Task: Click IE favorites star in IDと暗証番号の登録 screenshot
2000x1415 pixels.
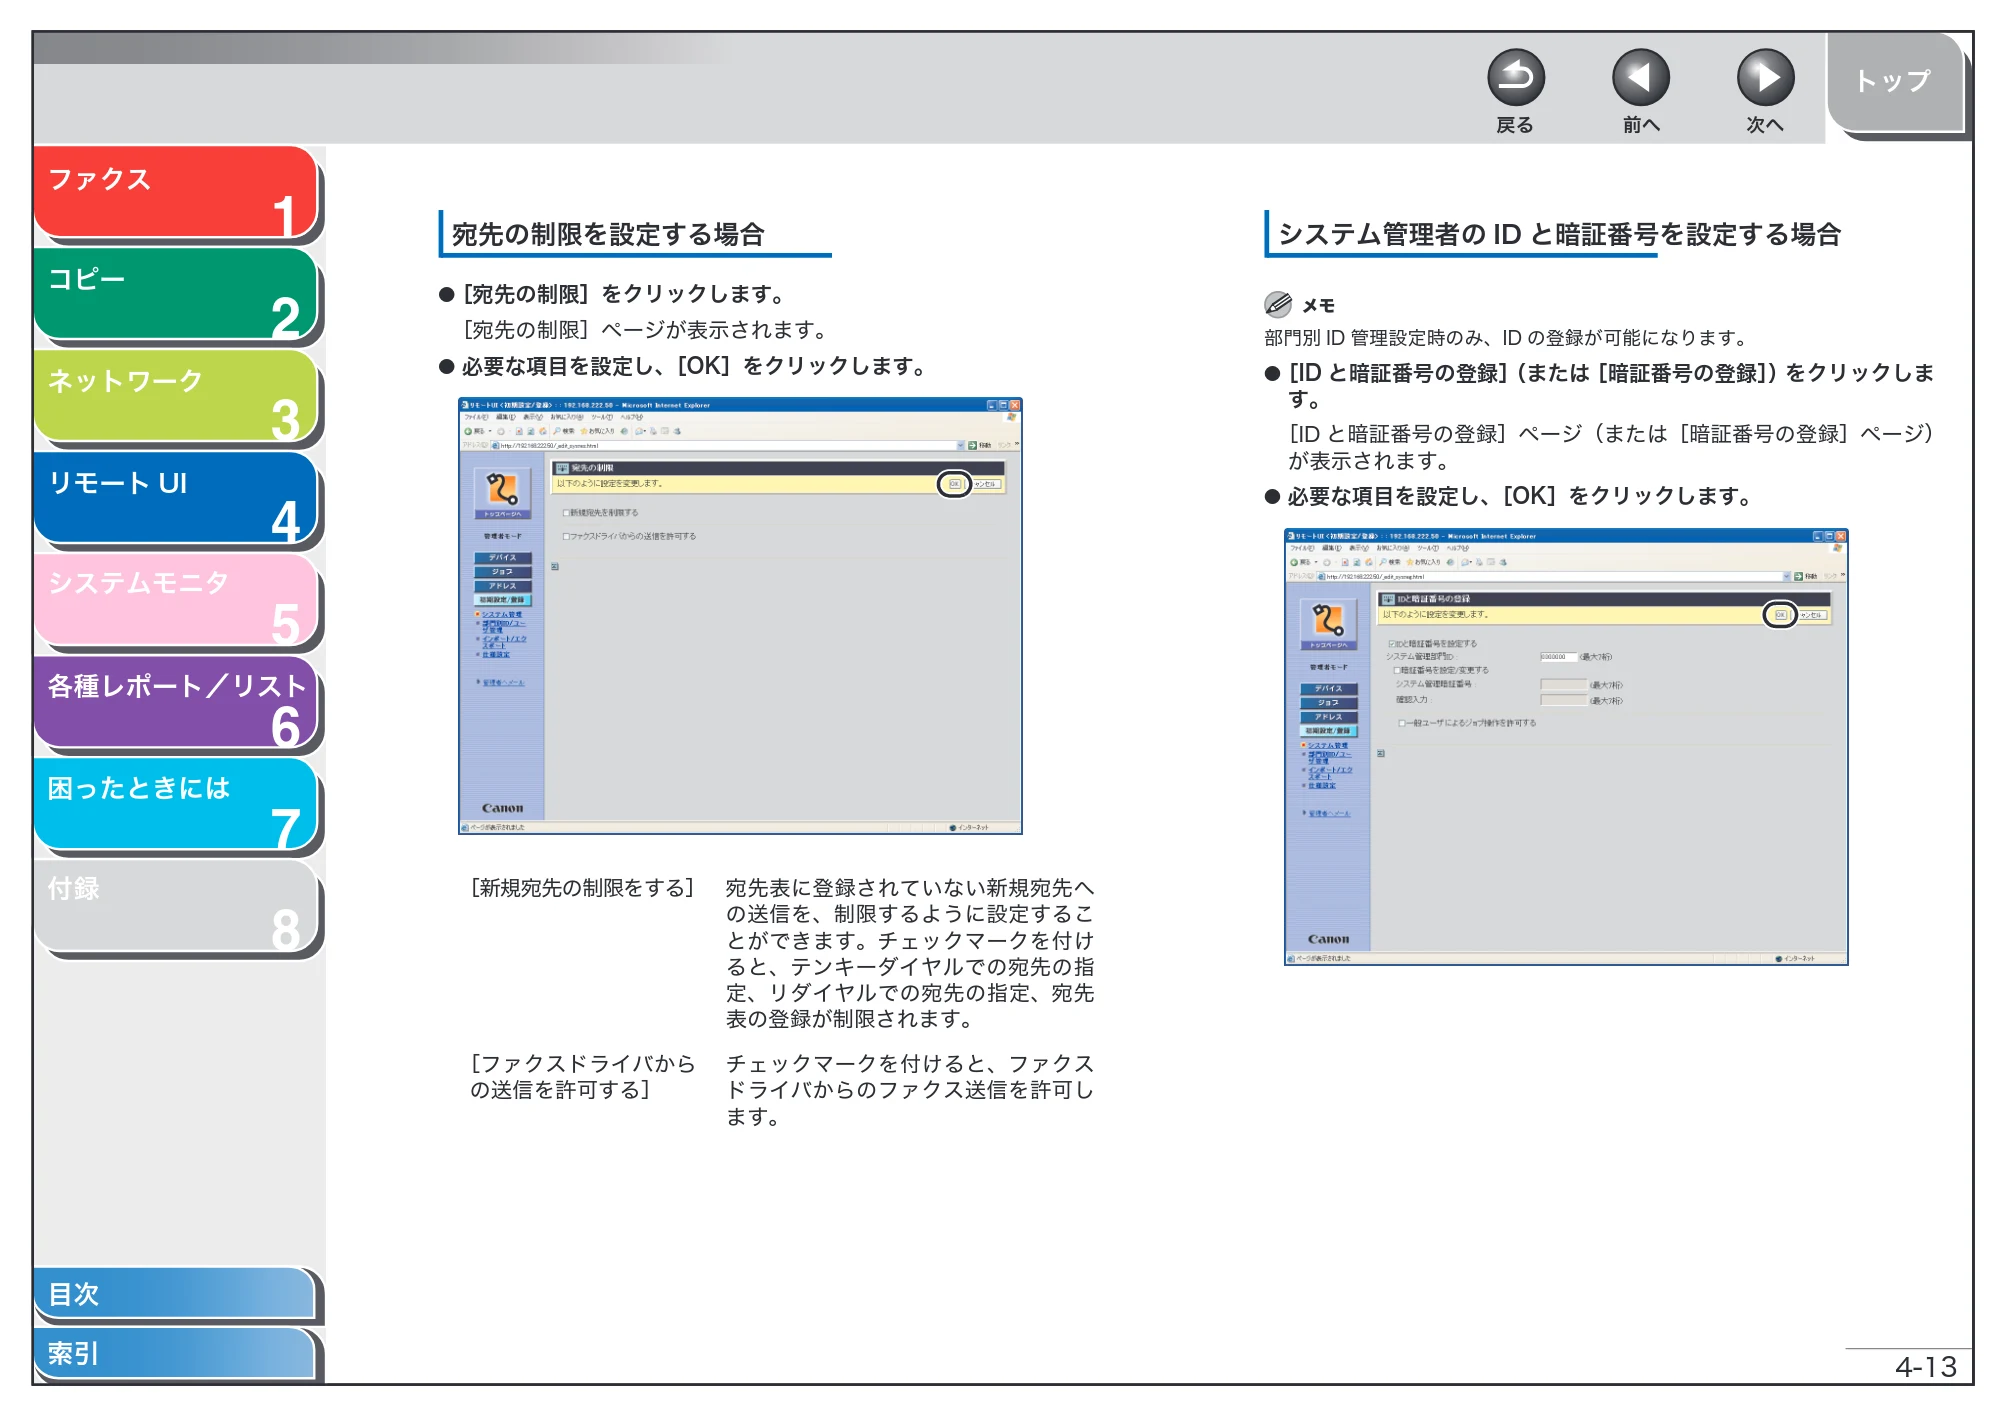Action: coord(1410,562)
